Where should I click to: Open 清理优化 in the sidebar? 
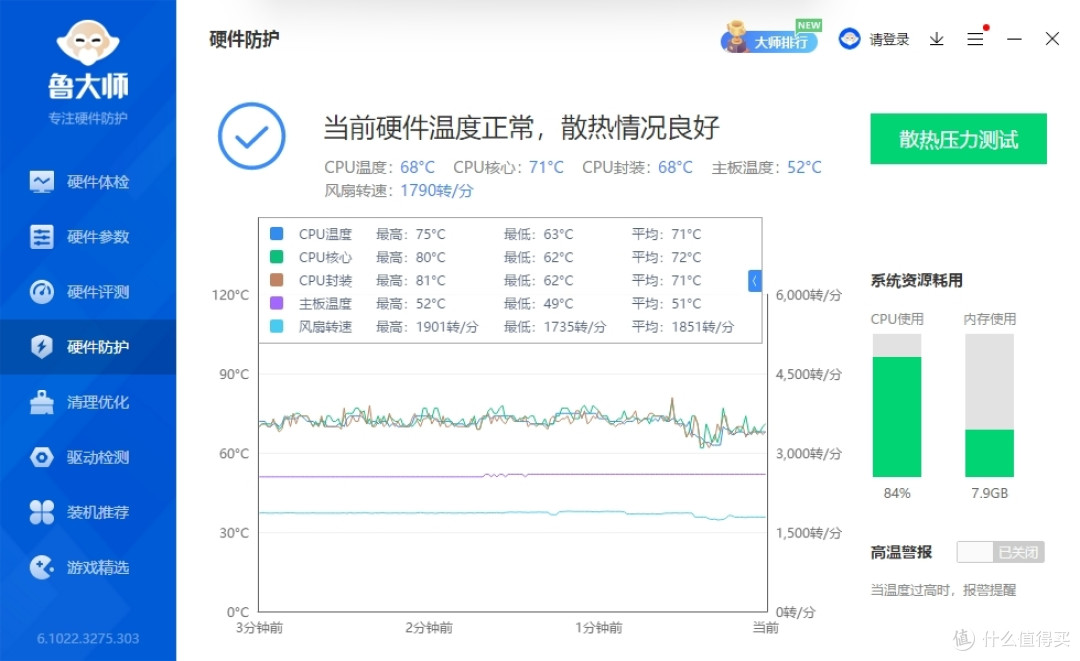tap(88, 402)
